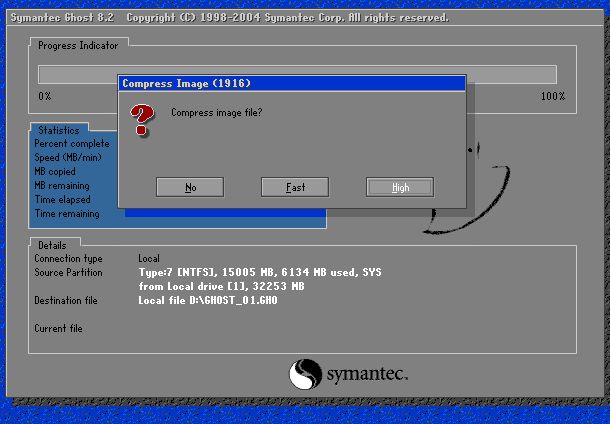Click the 0% progress label
This screenshot has width=610, height=424.
[x=45, y=96]
